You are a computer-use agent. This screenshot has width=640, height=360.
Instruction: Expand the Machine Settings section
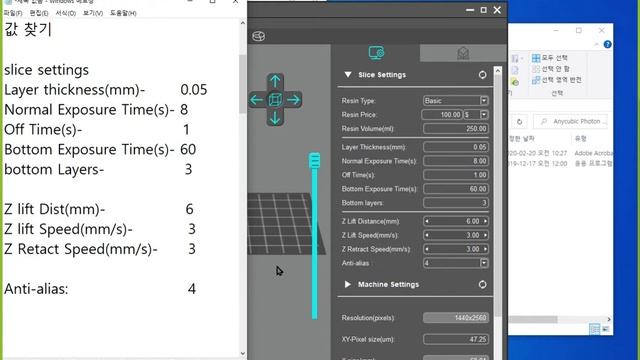coord(348,284)
